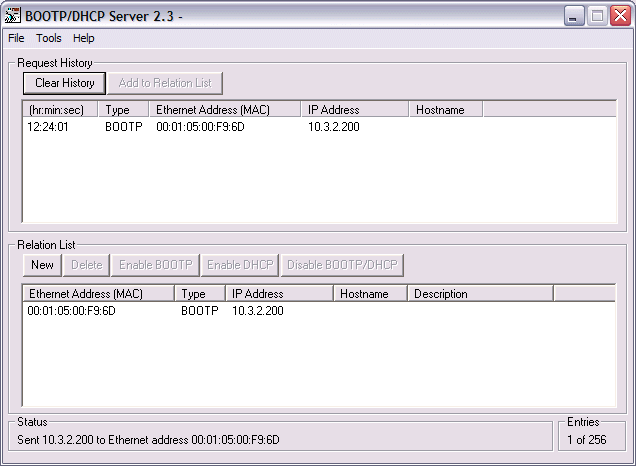The height and width of the screenshot is (466, 636).
Task: Create a New relation entry
Action: click(42, 265)
